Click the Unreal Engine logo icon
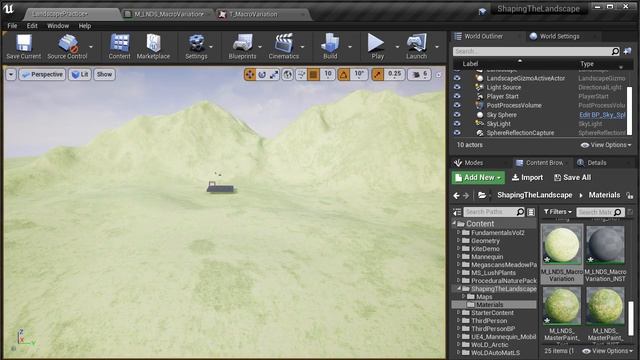 (8, 9)
